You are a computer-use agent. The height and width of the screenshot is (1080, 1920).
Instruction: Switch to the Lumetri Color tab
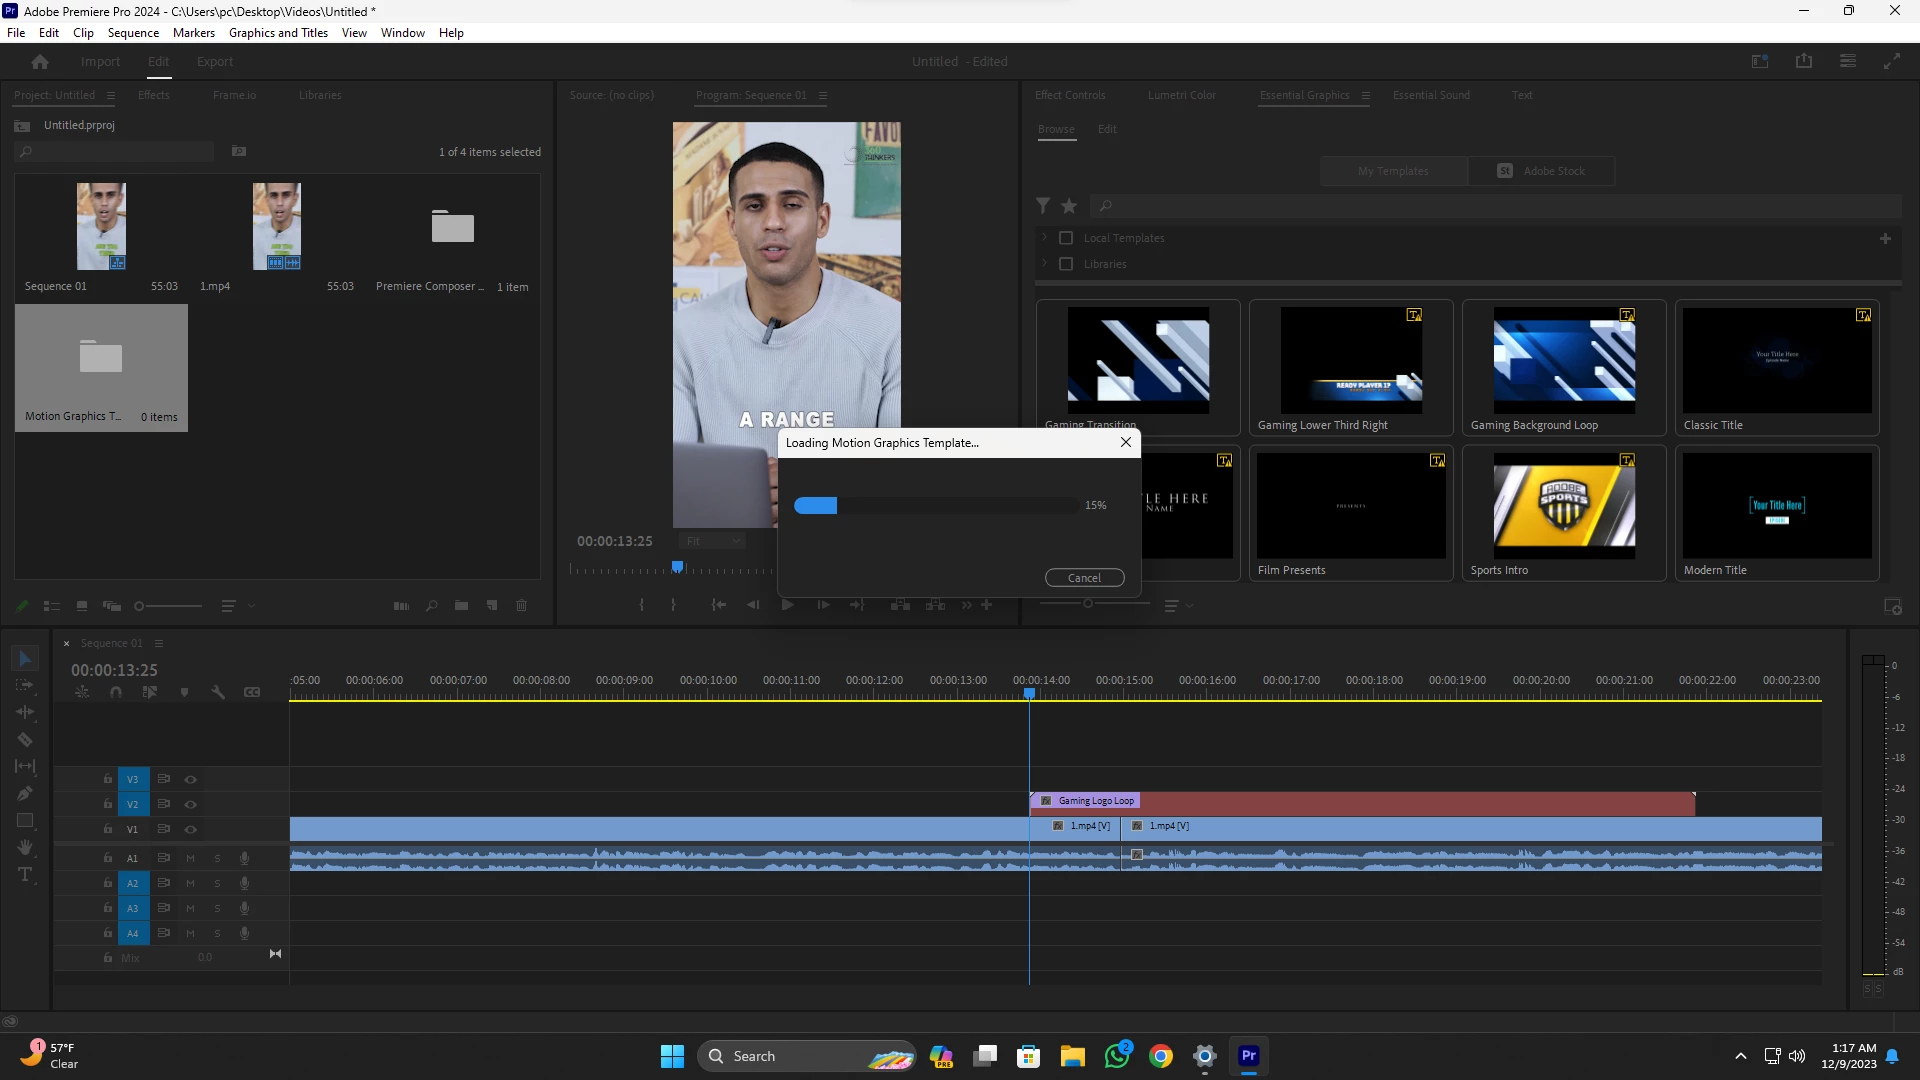(1181, 95)
